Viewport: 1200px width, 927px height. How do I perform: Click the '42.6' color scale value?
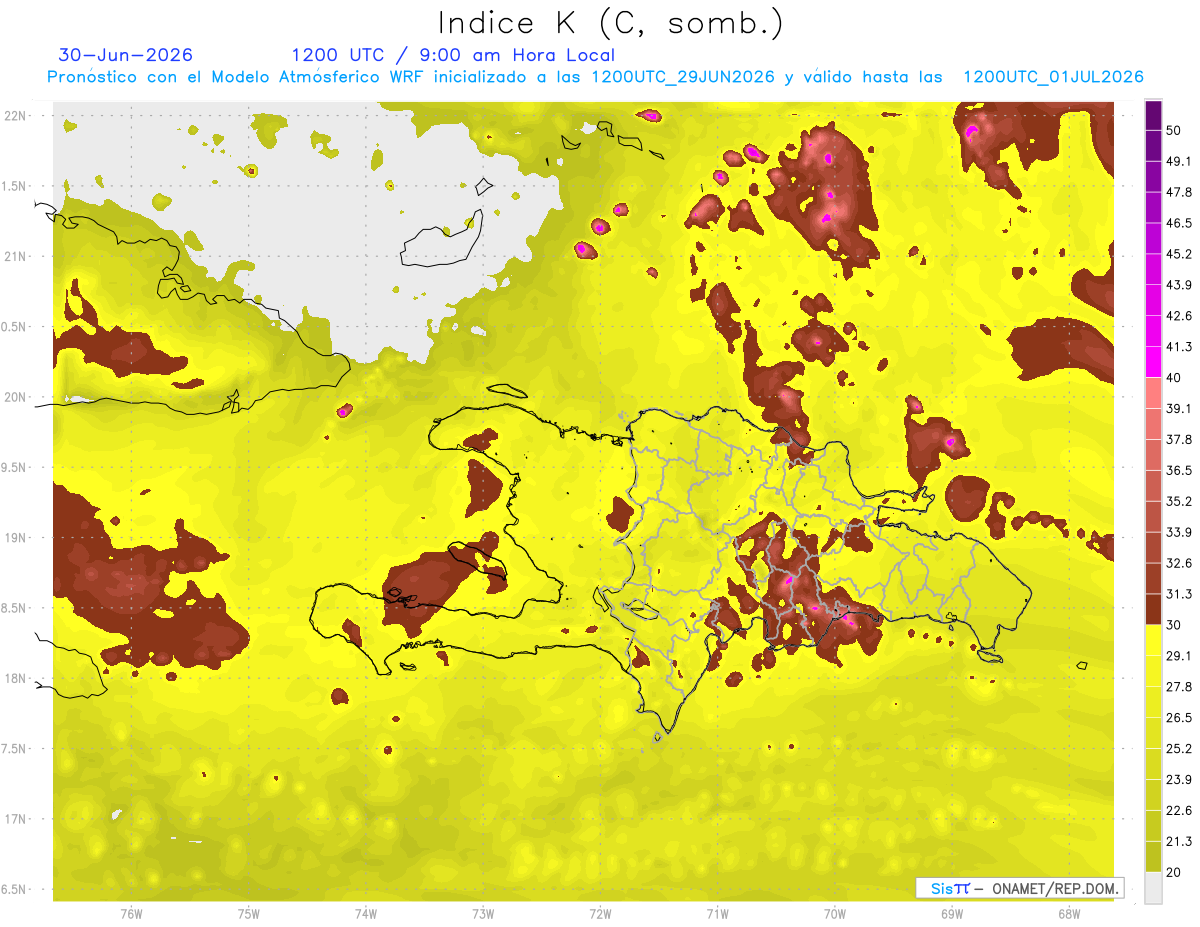click(1179, 316)
